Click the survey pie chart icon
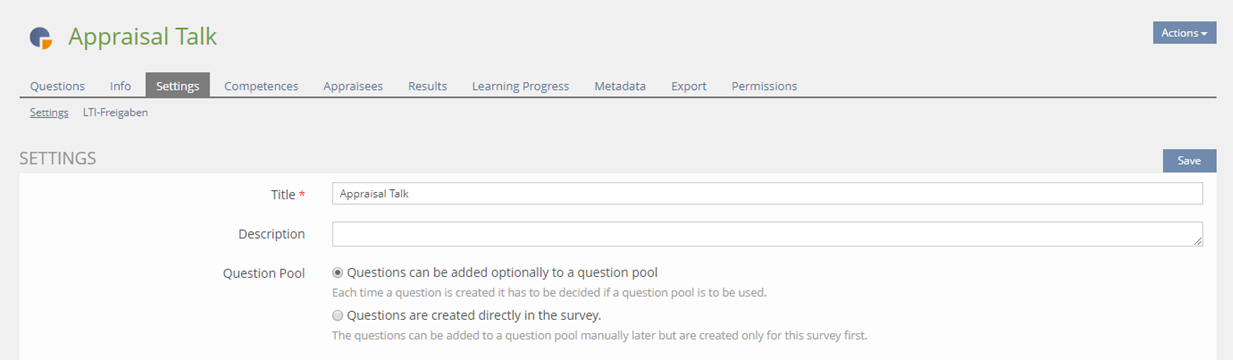 click(41, 37)
